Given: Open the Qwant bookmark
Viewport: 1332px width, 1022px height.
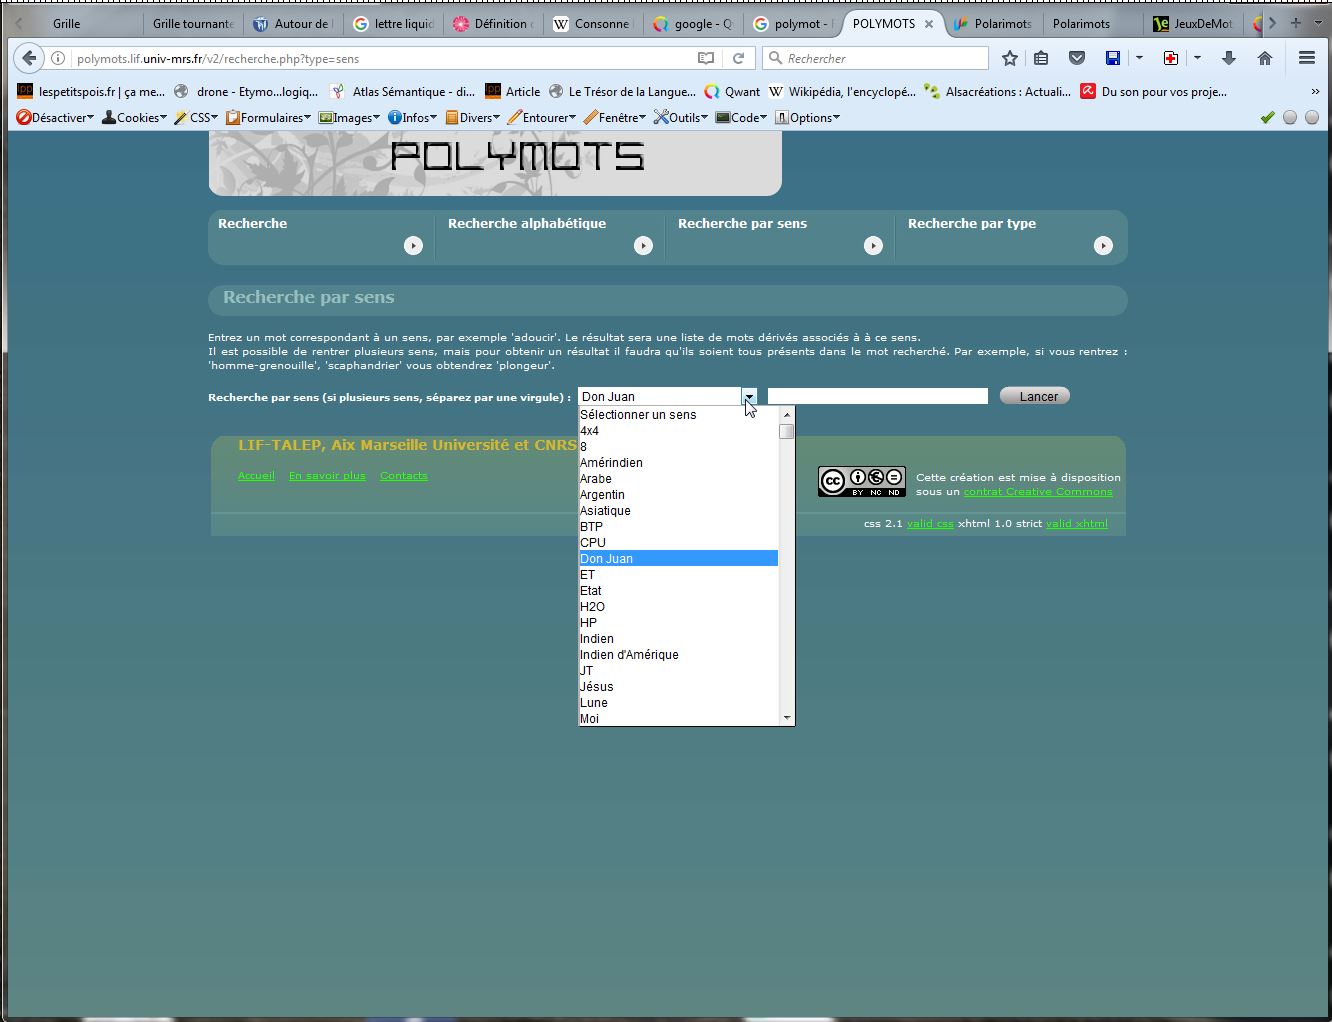Looking at the screenshot, I should click(x=732, y=91).
